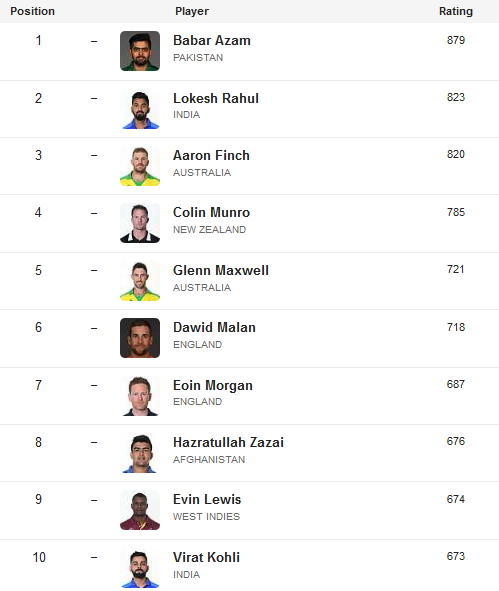Click Virat Kohli's player photo
This screenshot has width=499, height=591.
pos(140,568)
